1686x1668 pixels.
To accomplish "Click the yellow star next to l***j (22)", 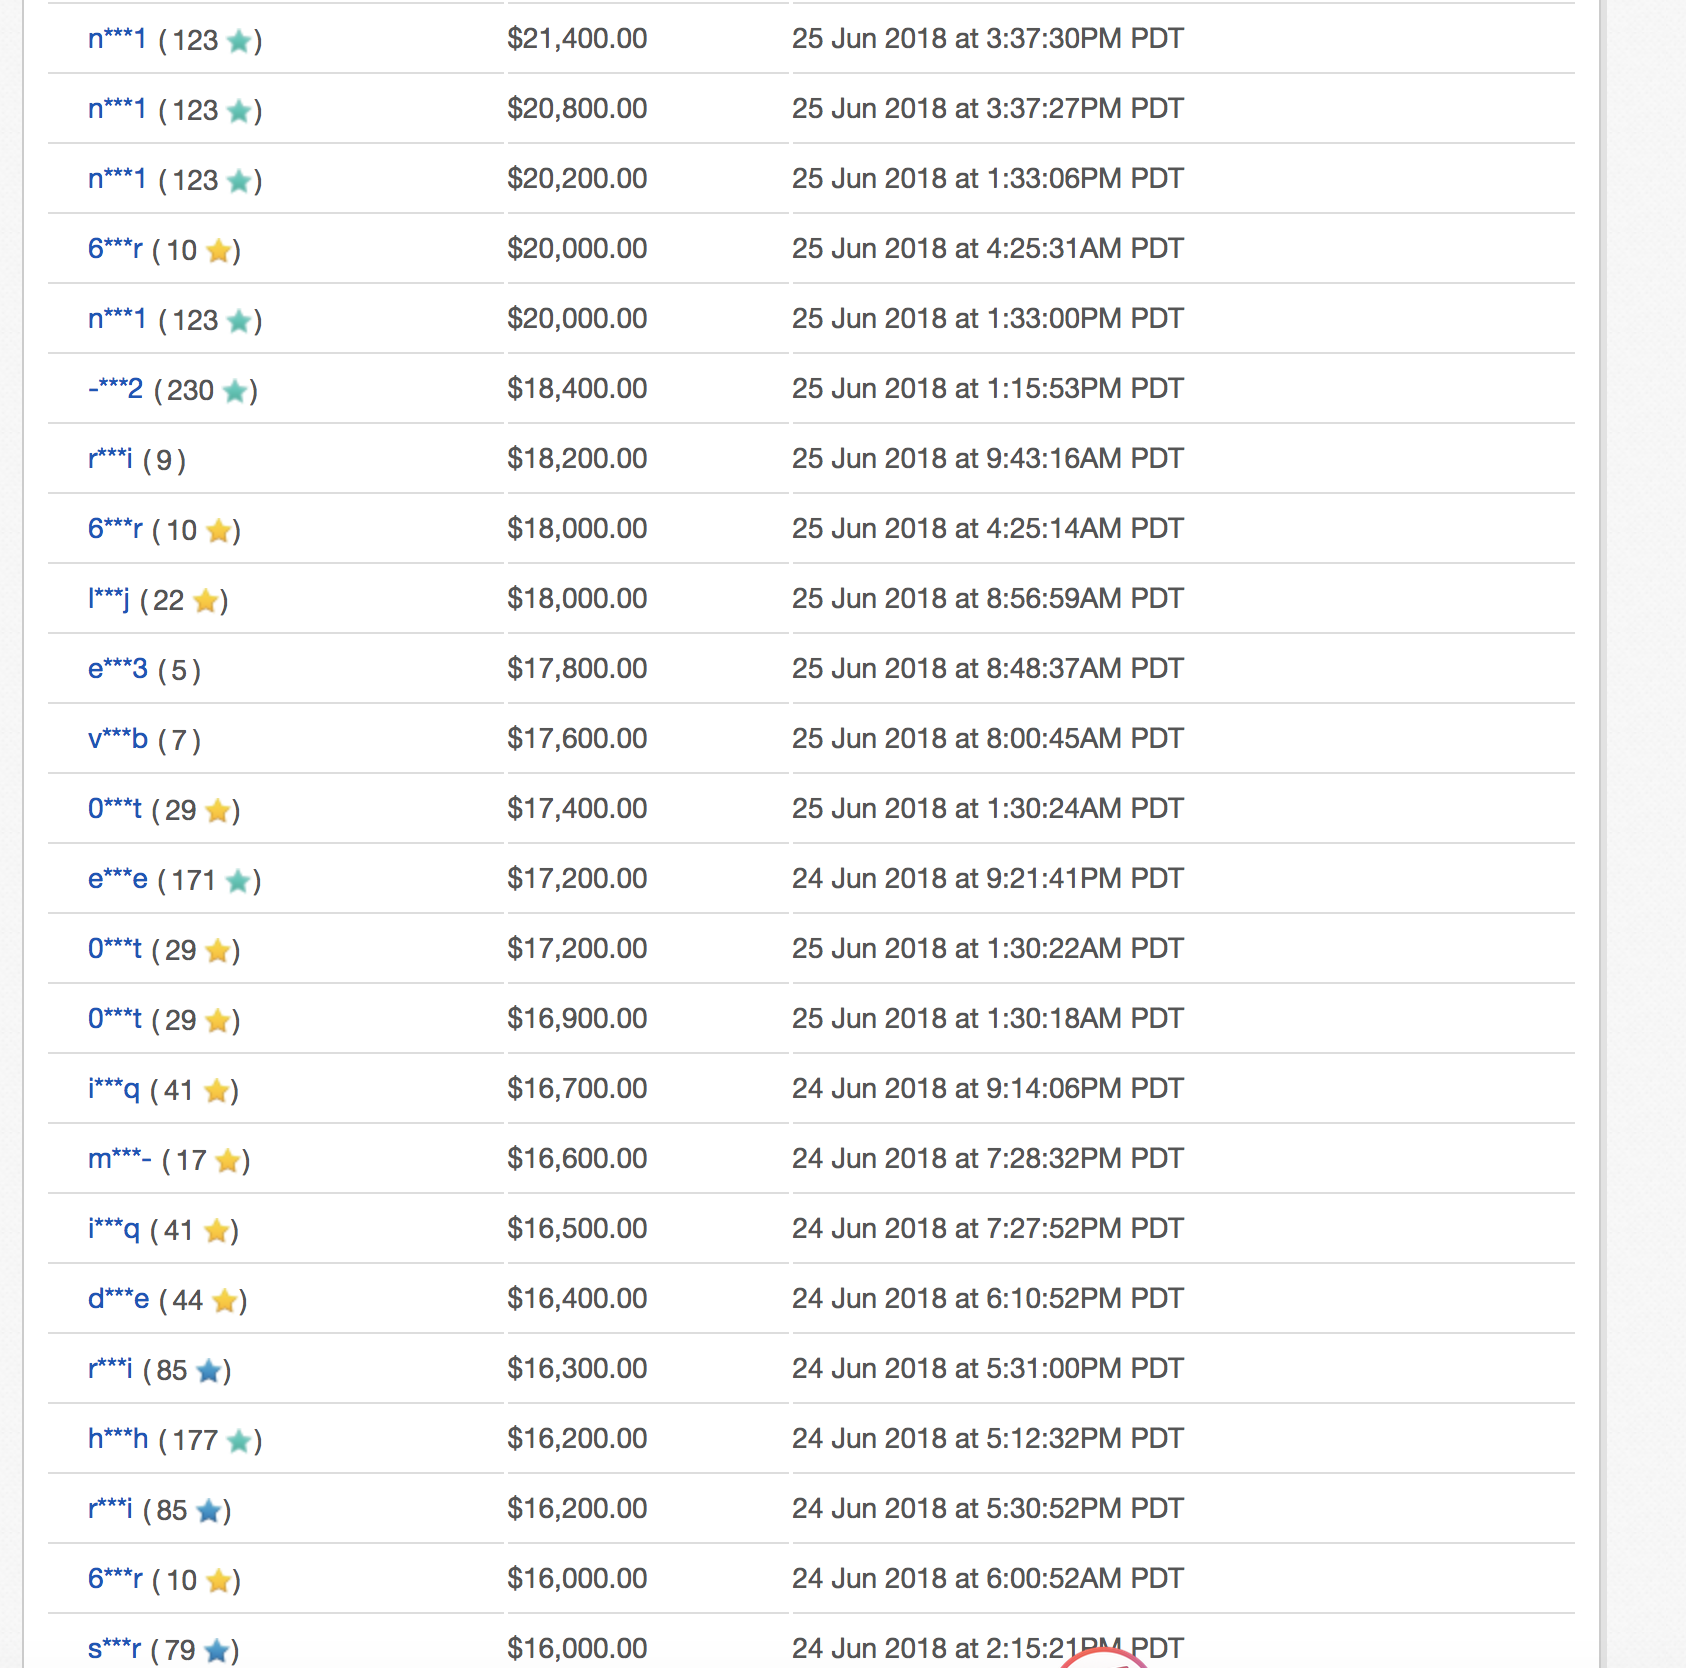I will point(206,601).
